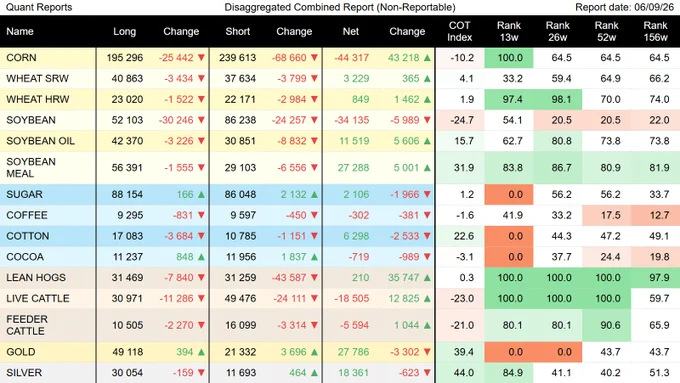Click SUGAR Rank 13w cell 0.0
The image size is (680, 383).
pyautogui.click(x=509, y=194)
